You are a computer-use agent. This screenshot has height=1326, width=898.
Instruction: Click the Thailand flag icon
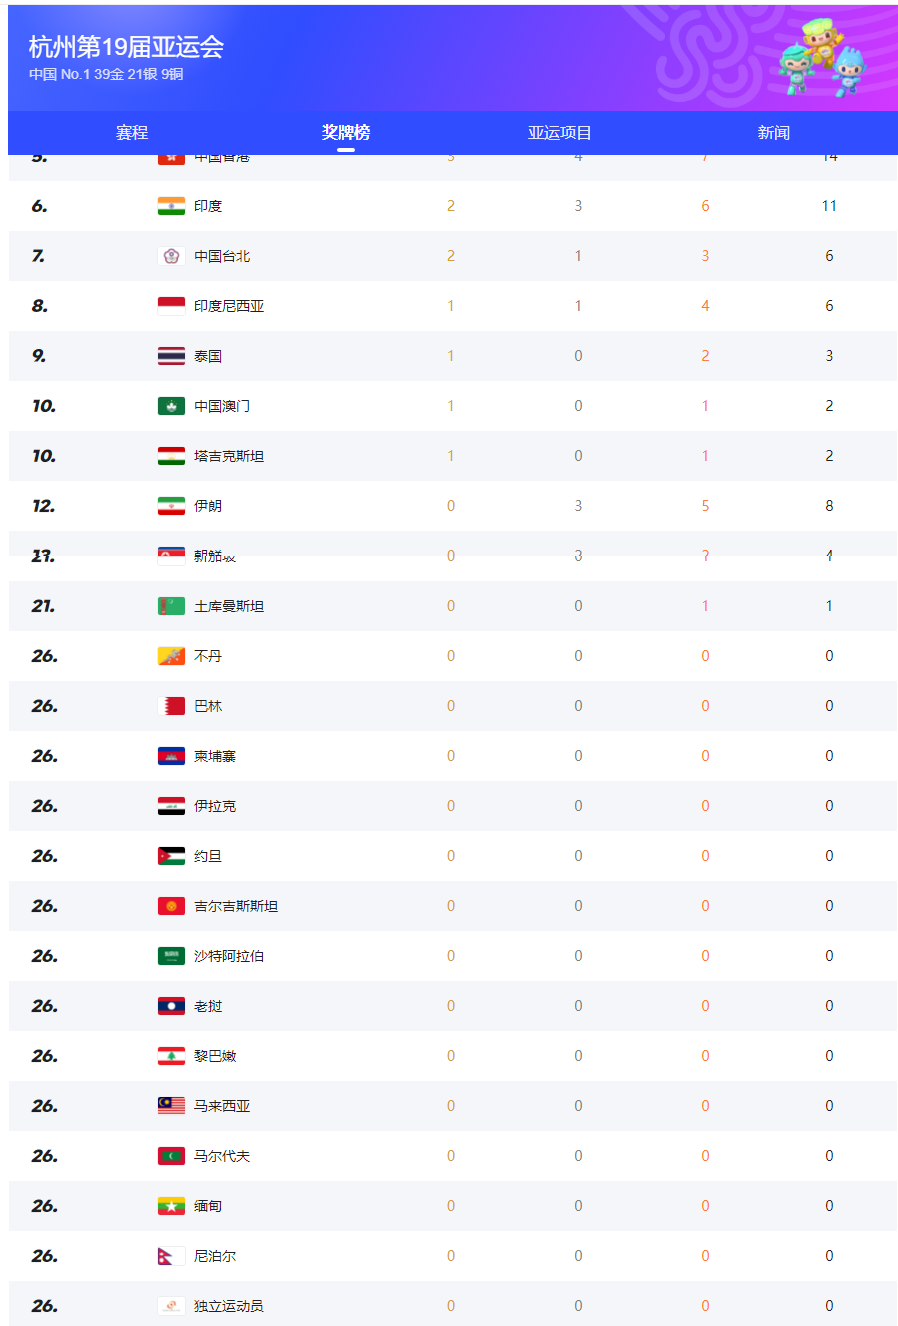pos(171,356)
